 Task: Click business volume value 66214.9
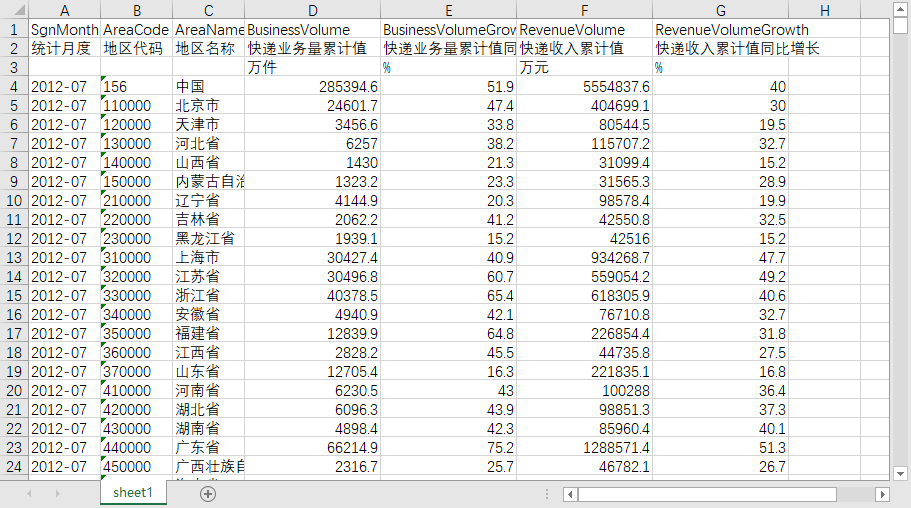tap(313, 448)
